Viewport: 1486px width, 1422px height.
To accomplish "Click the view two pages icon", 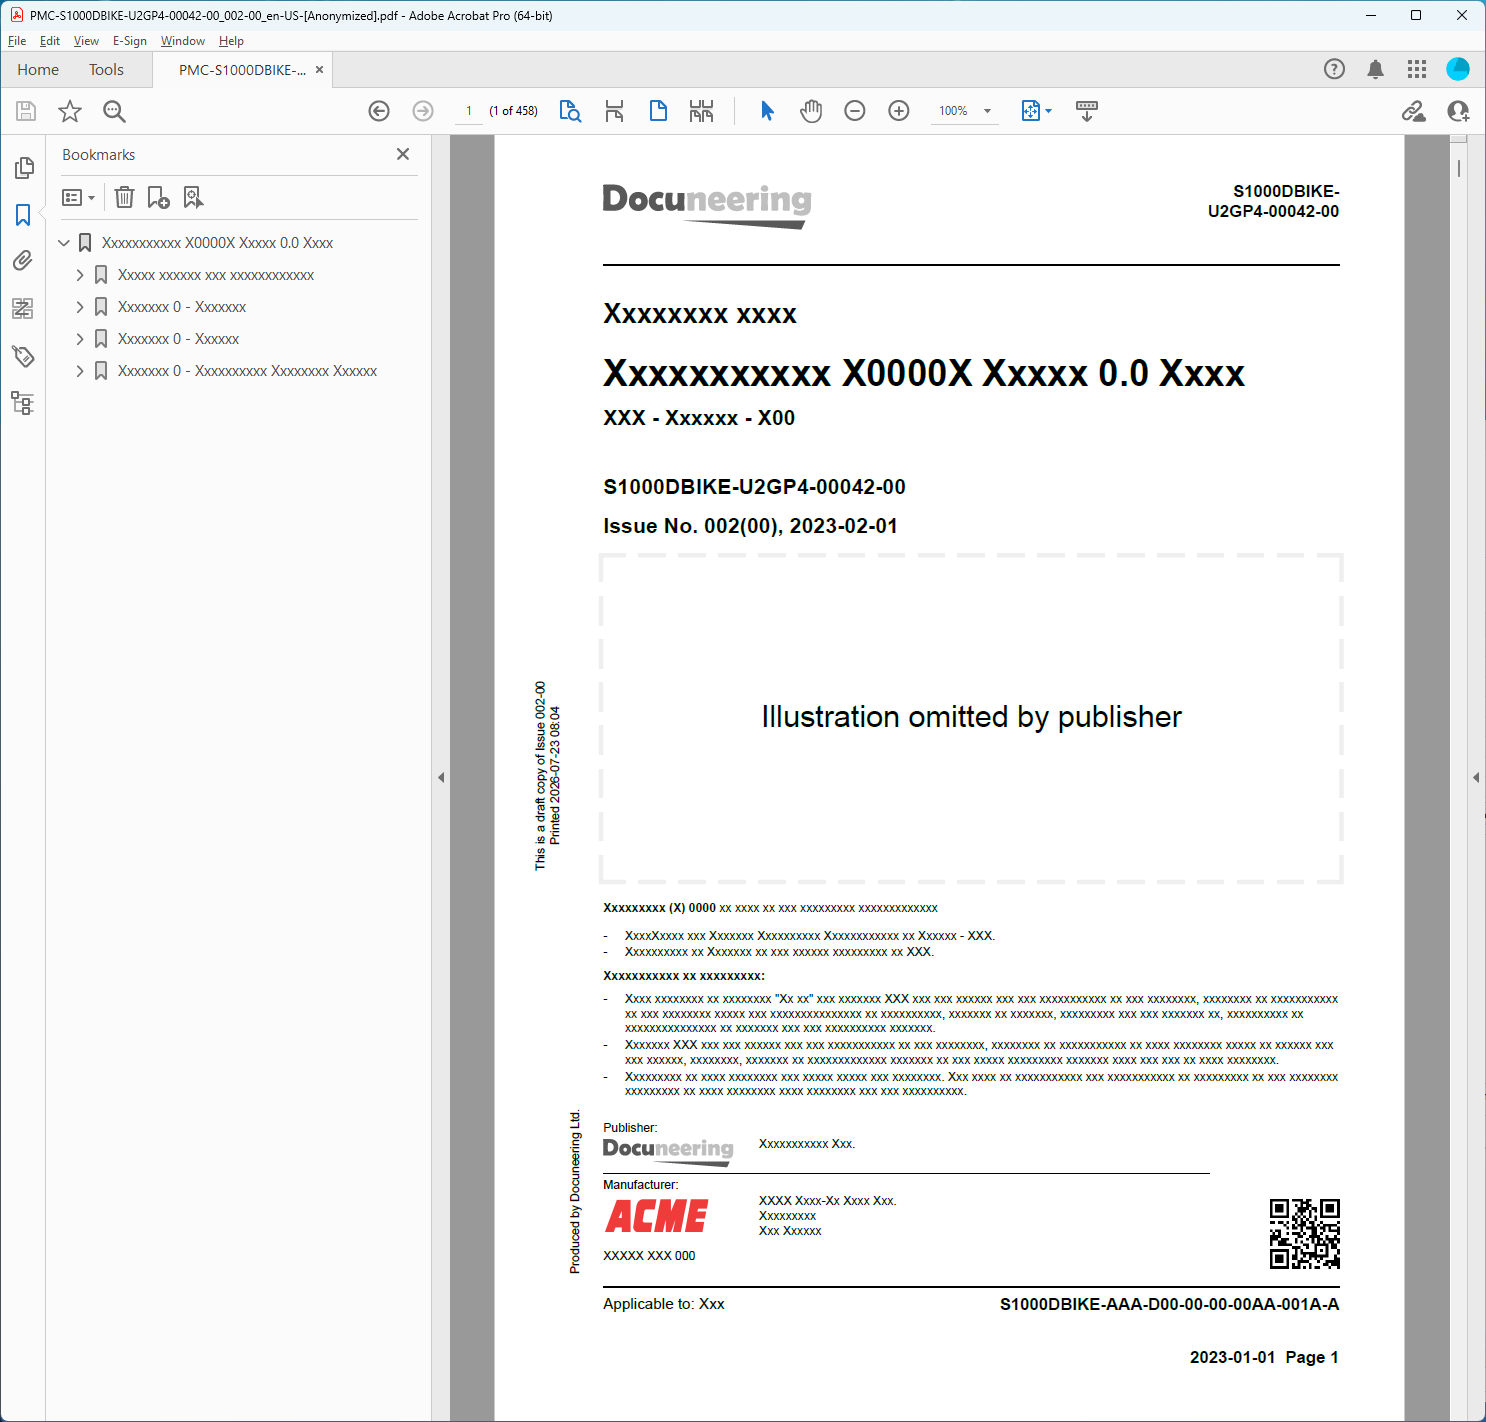I will (x=702, y=111).
